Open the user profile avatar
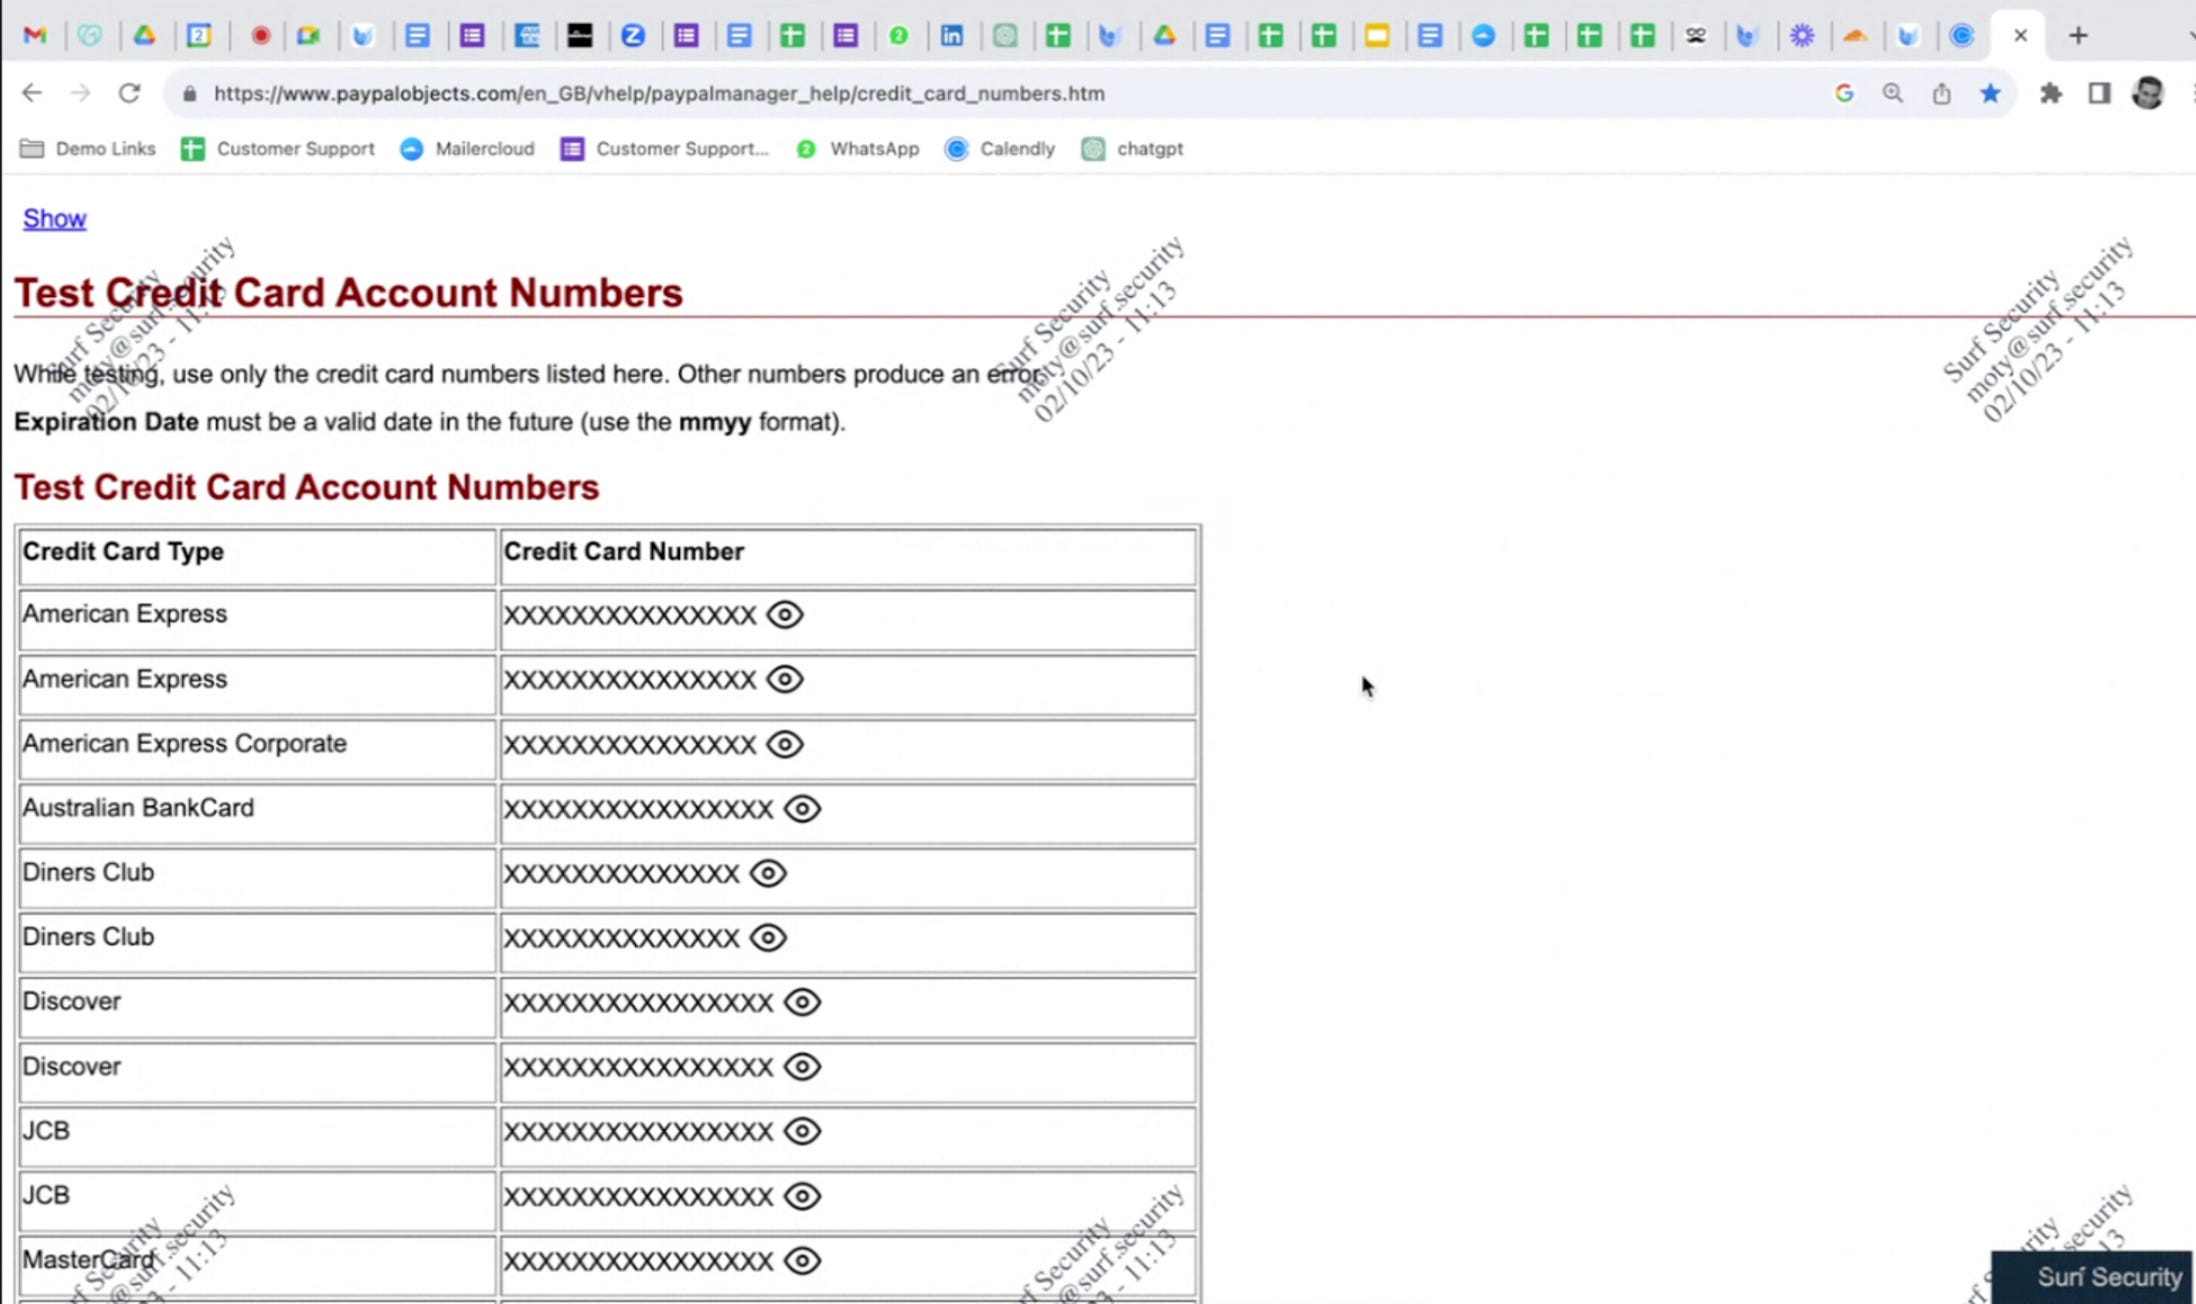 pos(2148,93)
